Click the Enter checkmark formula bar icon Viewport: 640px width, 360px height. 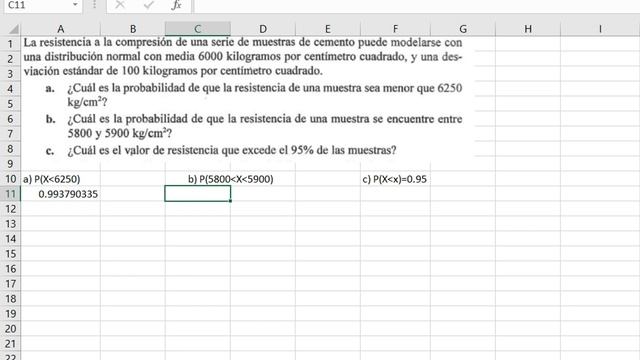point(149,5)
